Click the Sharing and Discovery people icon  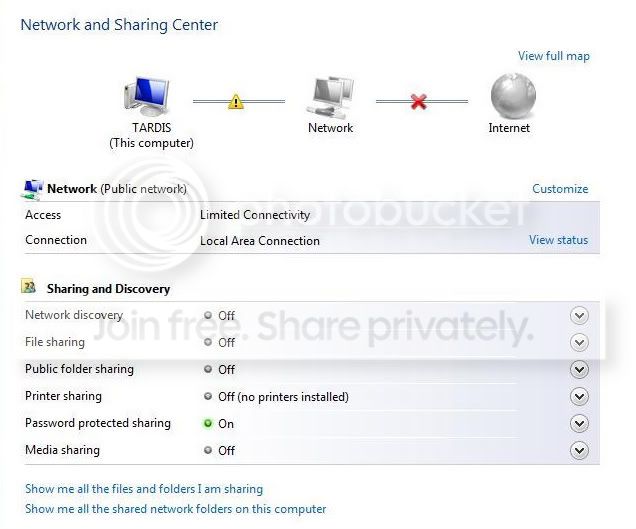click(28, 286)
